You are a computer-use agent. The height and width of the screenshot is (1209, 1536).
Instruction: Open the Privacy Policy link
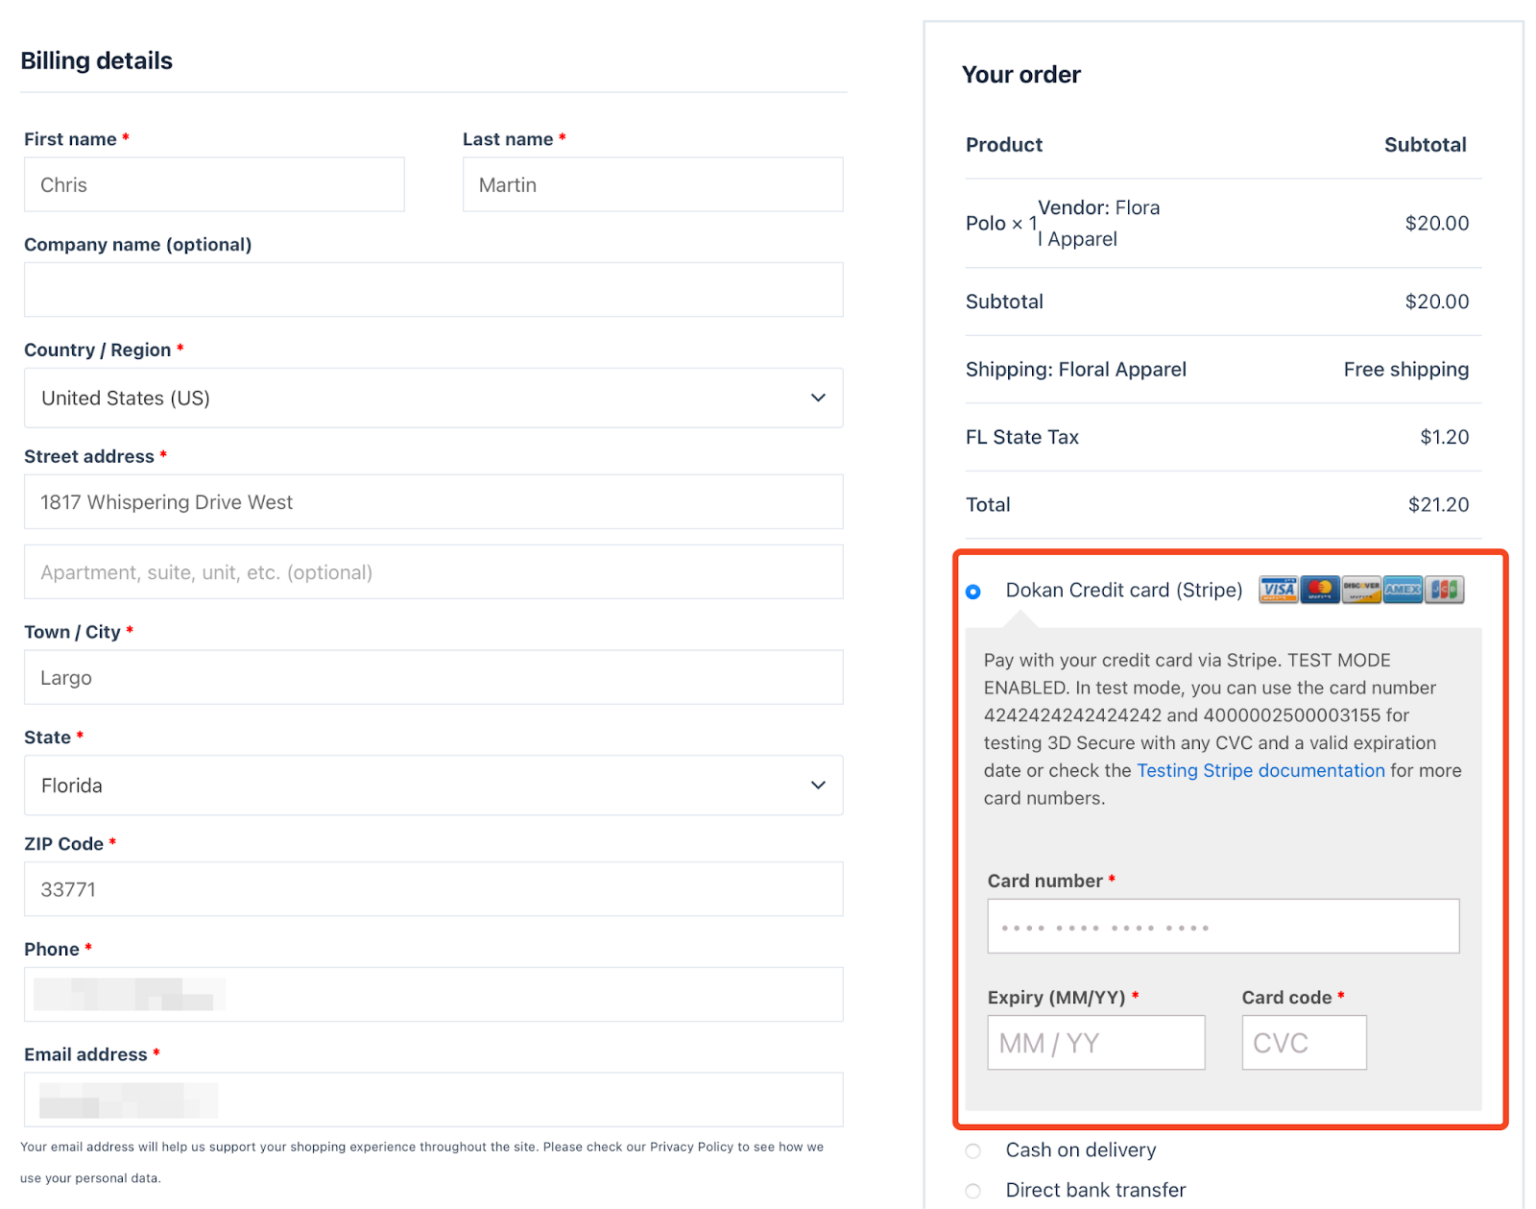(690, 1147)
